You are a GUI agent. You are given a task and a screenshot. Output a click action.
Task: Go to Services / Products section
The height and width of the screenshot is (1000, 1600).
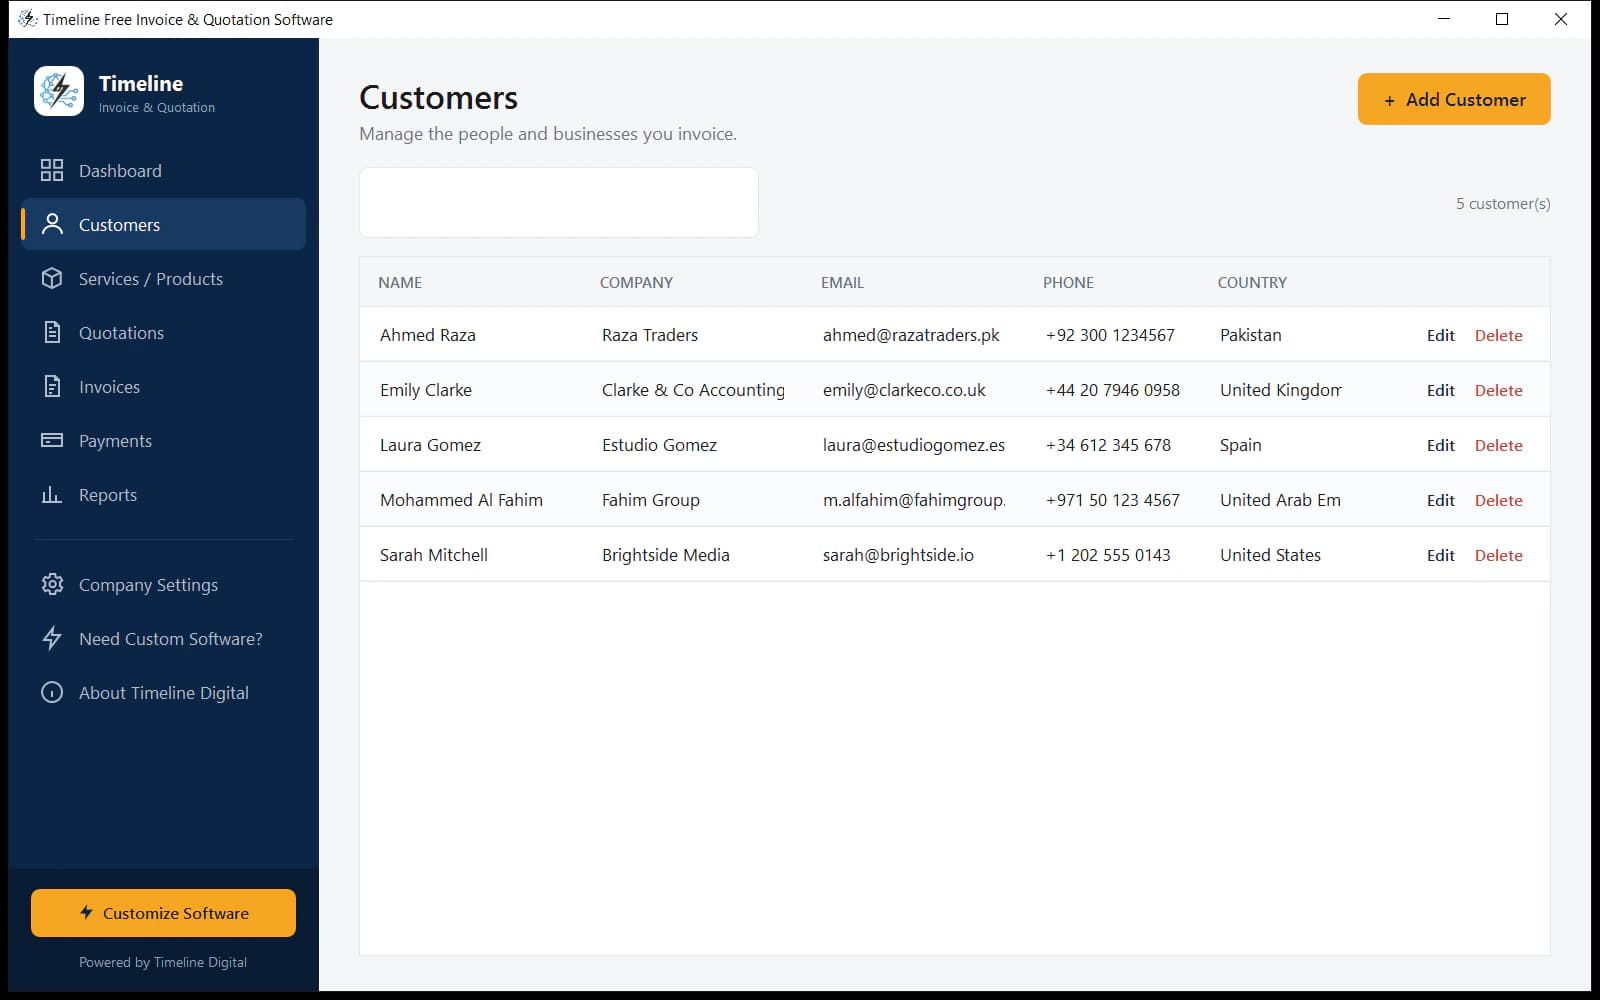[163, 278]
